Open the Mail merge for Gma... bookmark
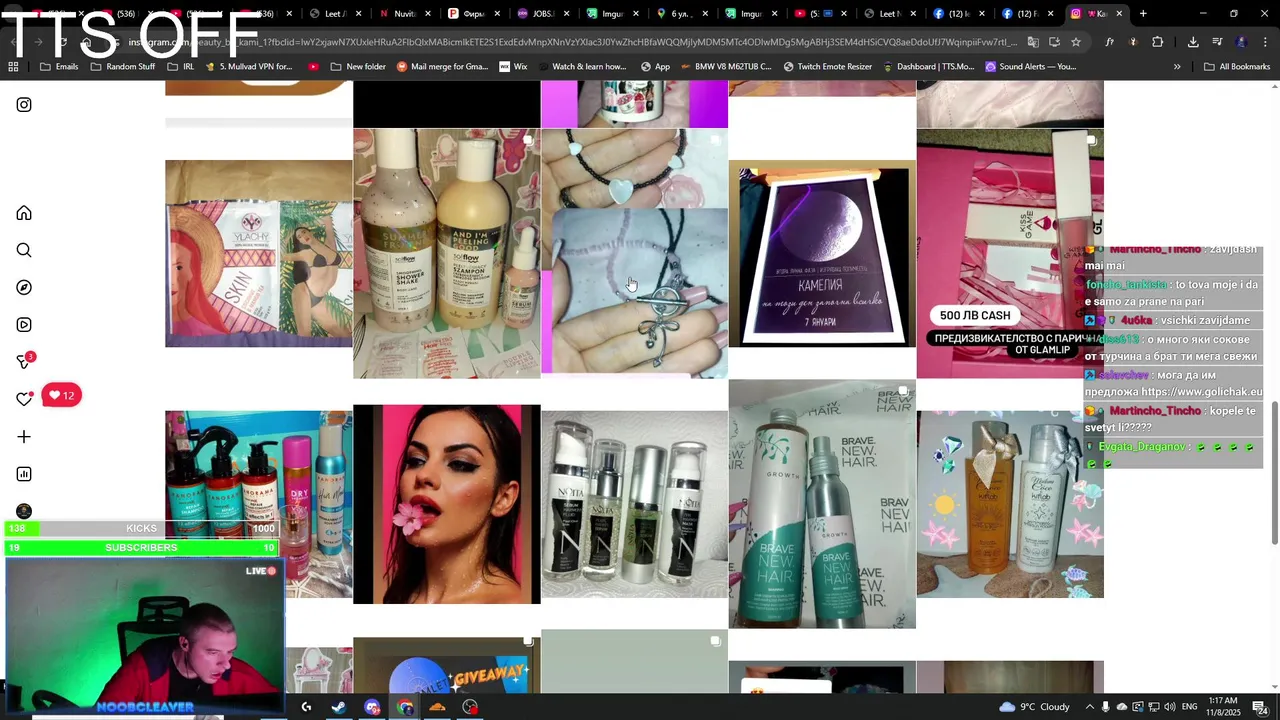The height and width of the screenshot is (720, 1280). click(442, 66)
